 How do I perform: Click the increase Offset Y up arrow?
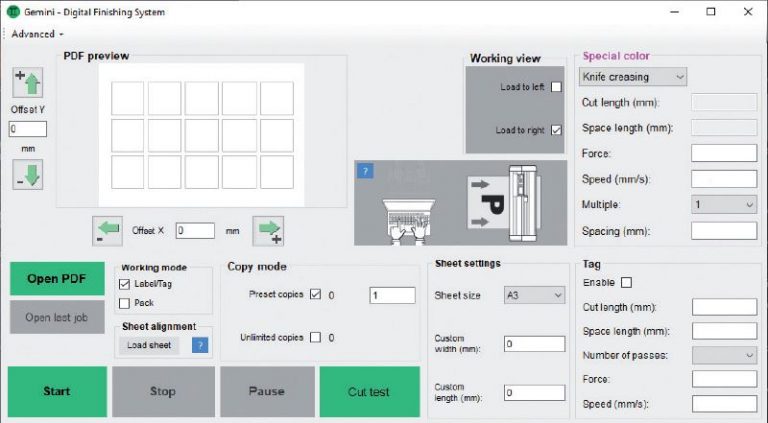click(27, 84)
